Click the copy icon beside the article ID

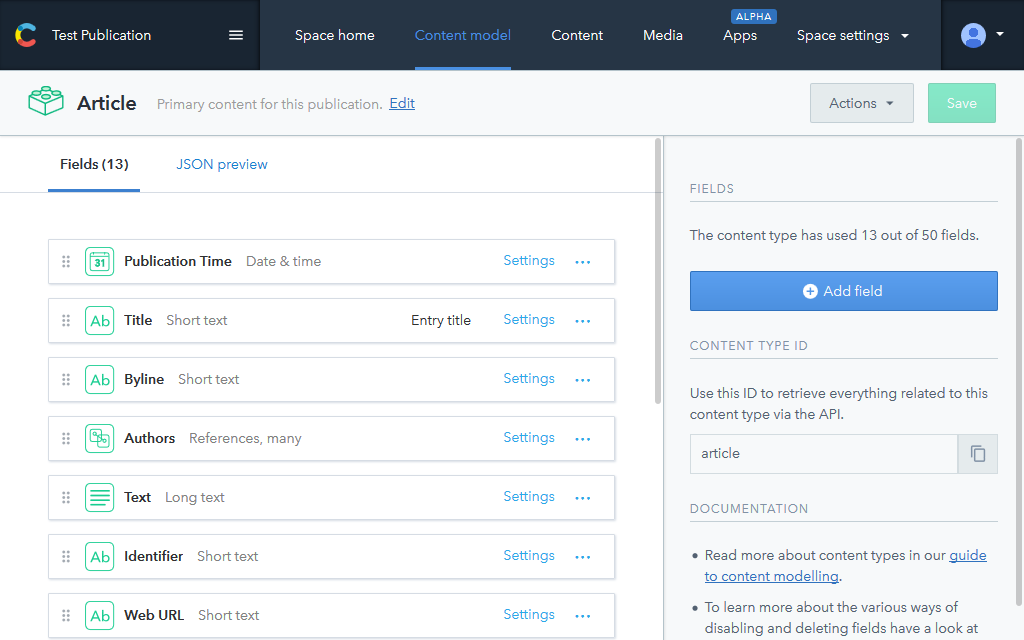pyautogui.click(x=978, y=454)
